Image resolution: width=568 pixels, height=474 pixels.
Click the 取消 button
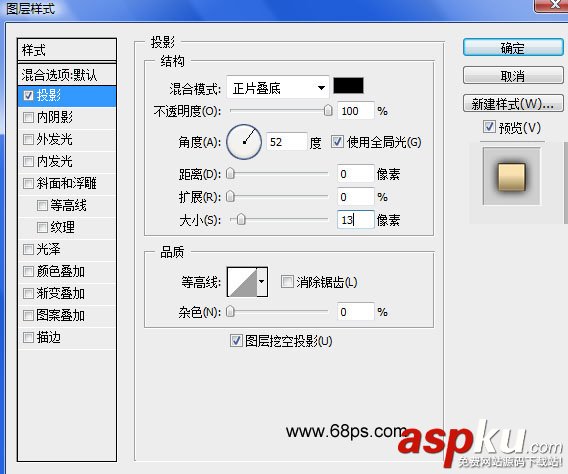pyautogui.click(x=513, y=76)
